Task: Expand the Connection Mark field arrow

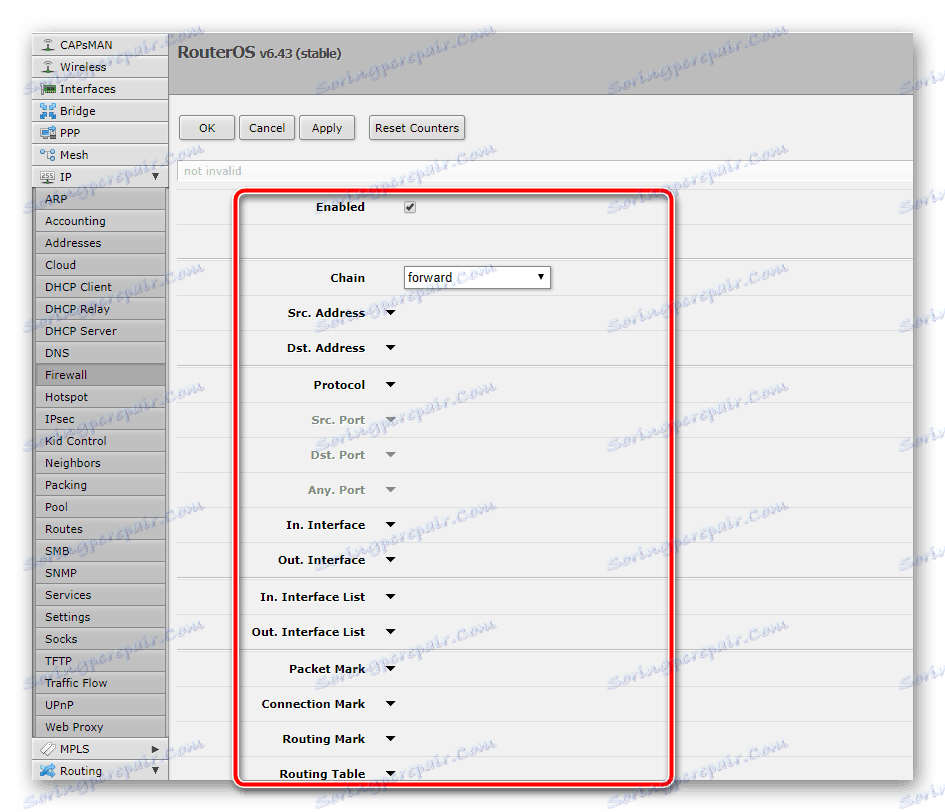Action: click(x=391, y=703)
